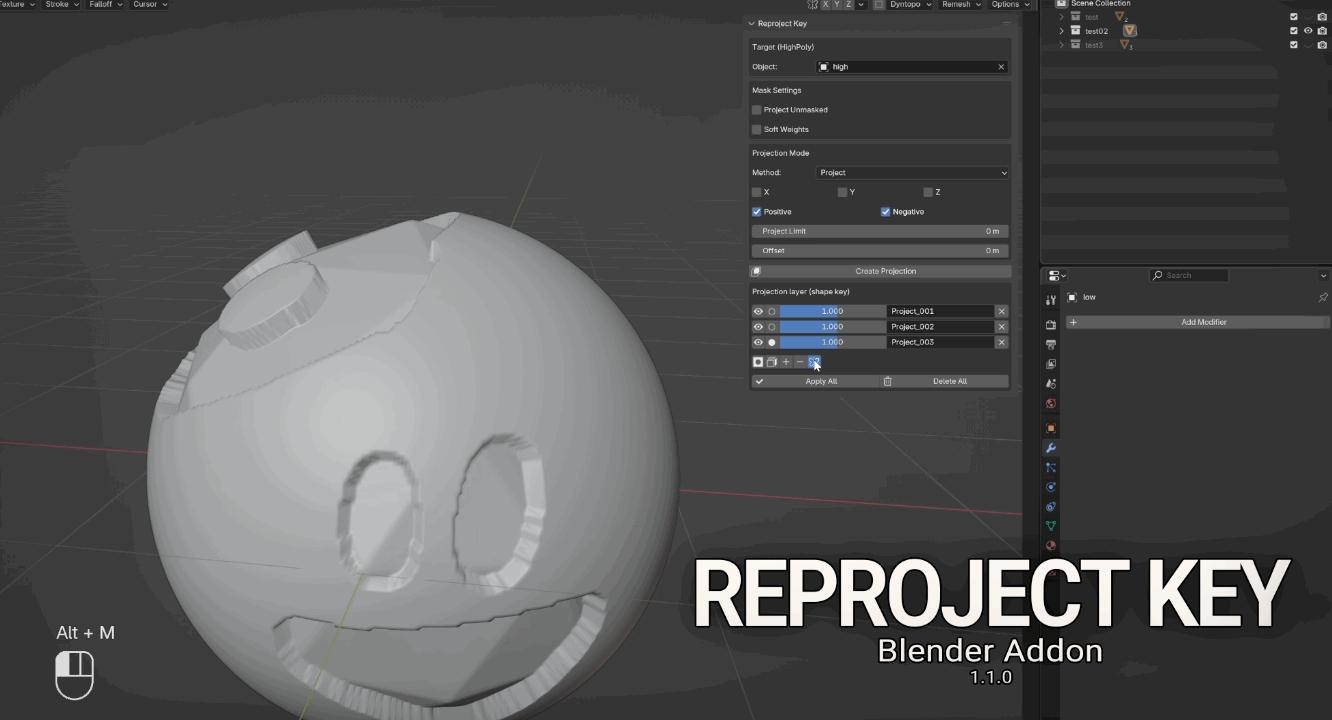Open the Dyntopo dropdown
The image size is (1332, 720).
point(911,5)
